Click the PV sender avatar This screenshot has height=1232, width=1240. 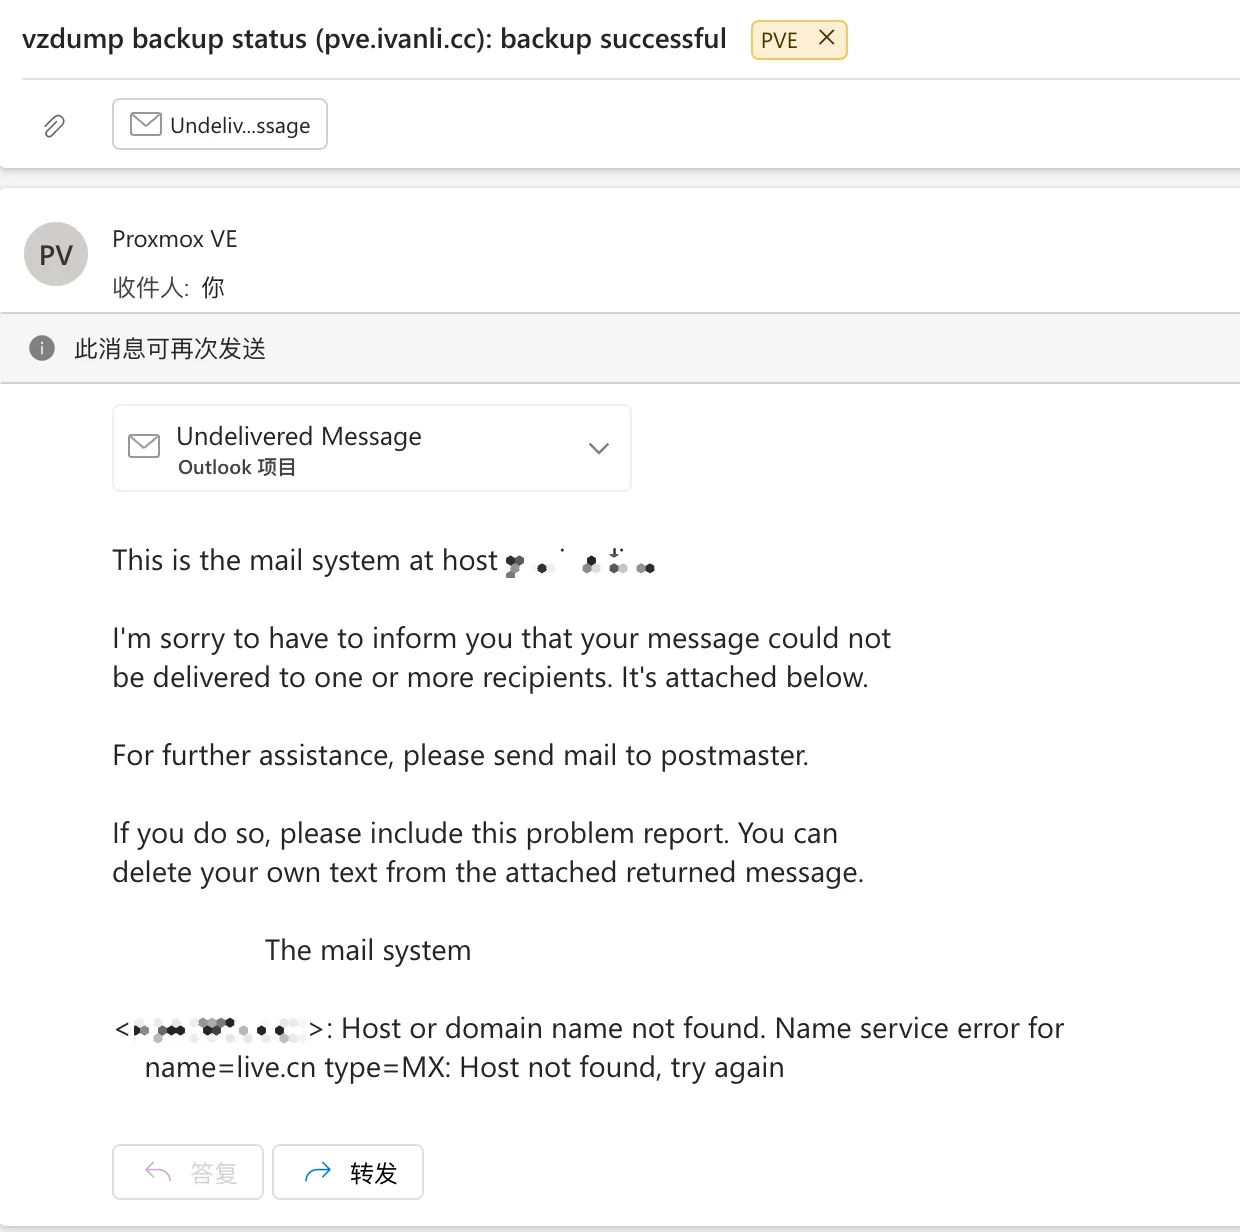coord(56,254)
